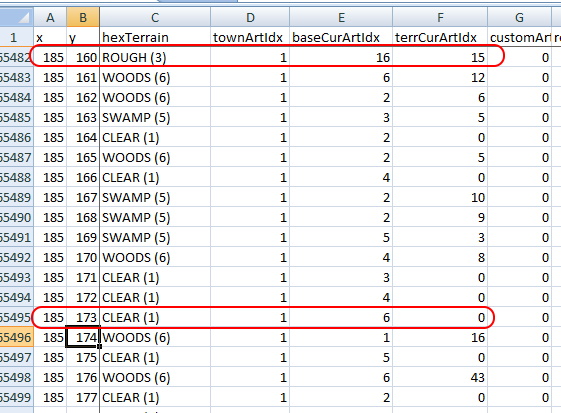This screenshot has width=561, height=413.
Task: Click terrCurArtIdx value 0 in row 55495
Action: pos(440,317)
